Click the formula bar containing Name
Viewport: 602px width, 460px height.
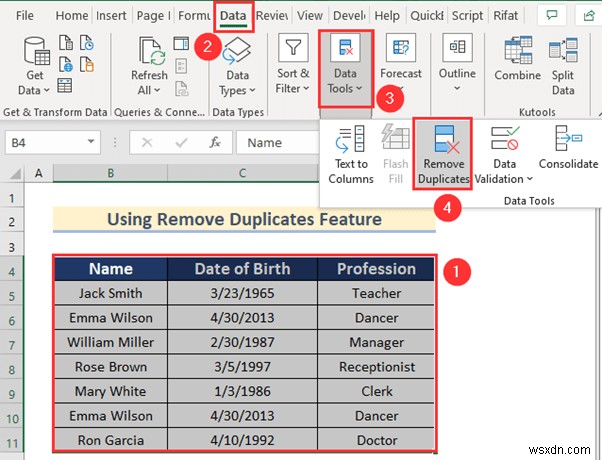click(x=277, y=142)
